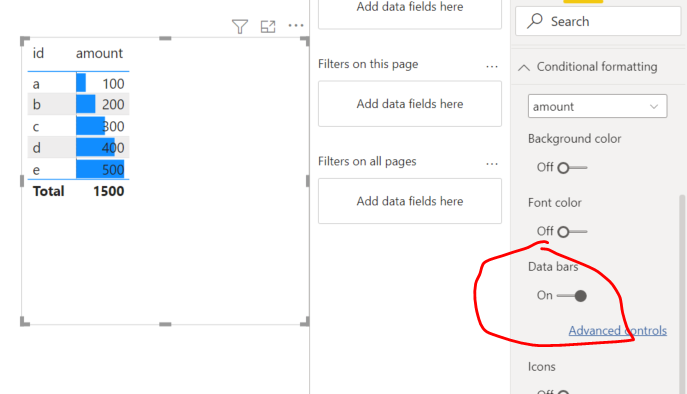Click the Format pane vertical scrollbar
Screen dimensions: 687x394
[x=682, y=294]
